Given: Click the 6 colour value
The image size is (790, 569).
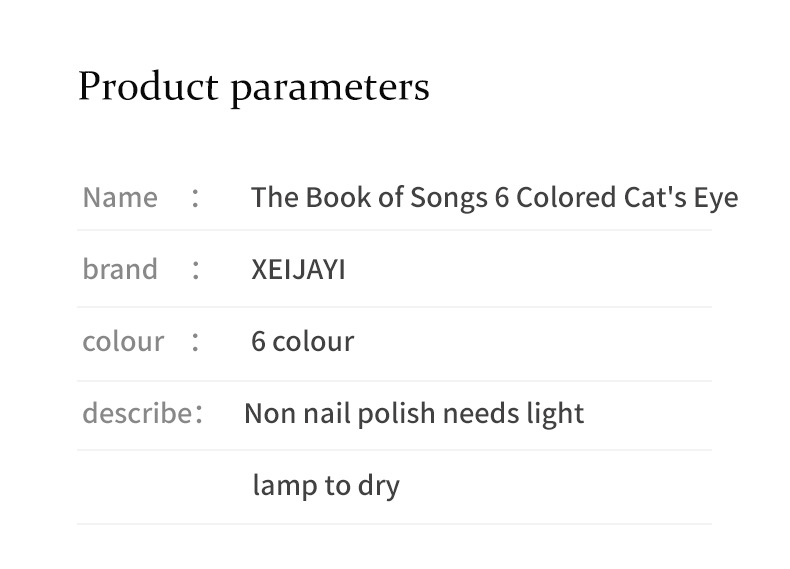Looking at the screenshot, I should pos(302,341).
